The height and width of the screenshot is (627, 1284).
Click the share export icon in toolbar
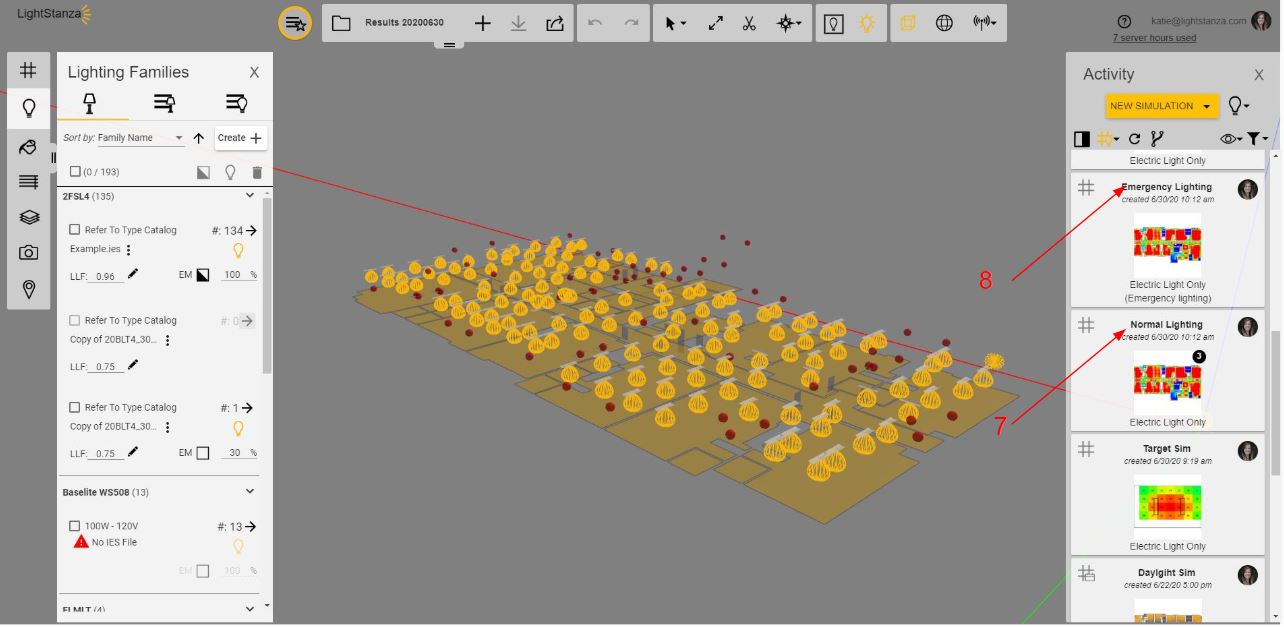[x=555, y=23]
